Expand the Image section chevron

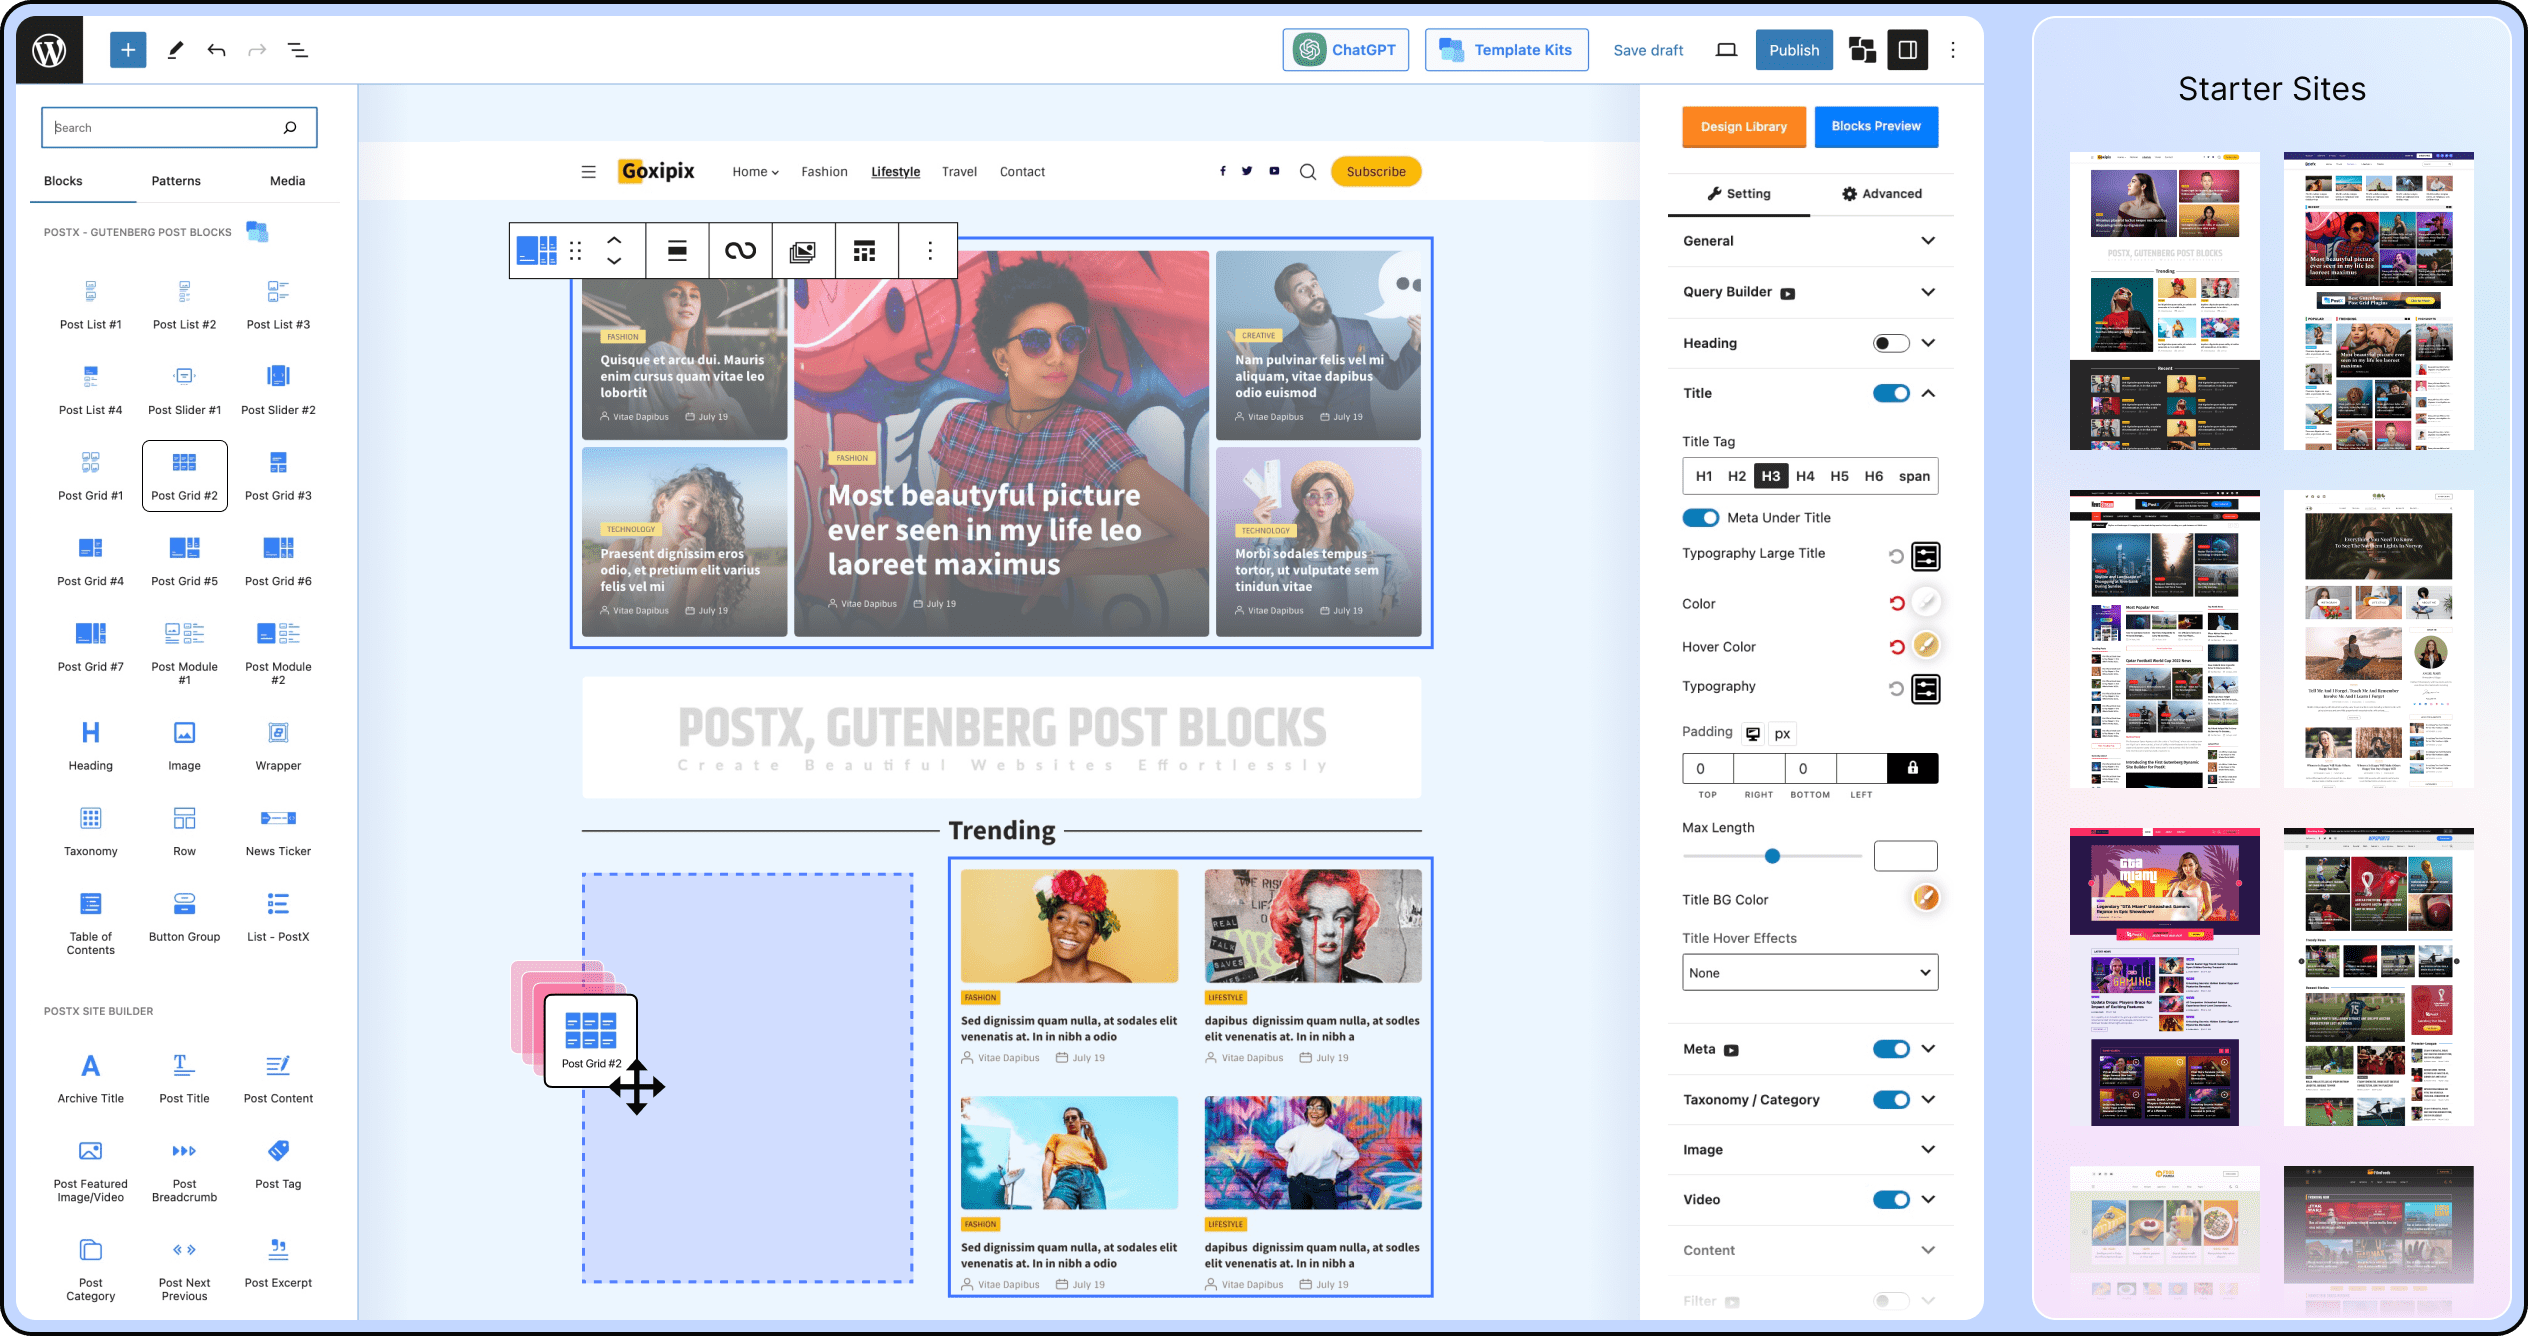(x=1928, y=1150)
